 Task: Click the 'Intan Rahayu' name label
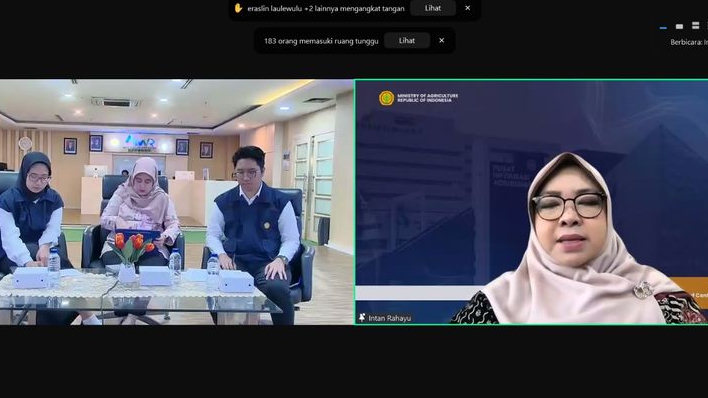pyautogui.click(x=390, y=318)
